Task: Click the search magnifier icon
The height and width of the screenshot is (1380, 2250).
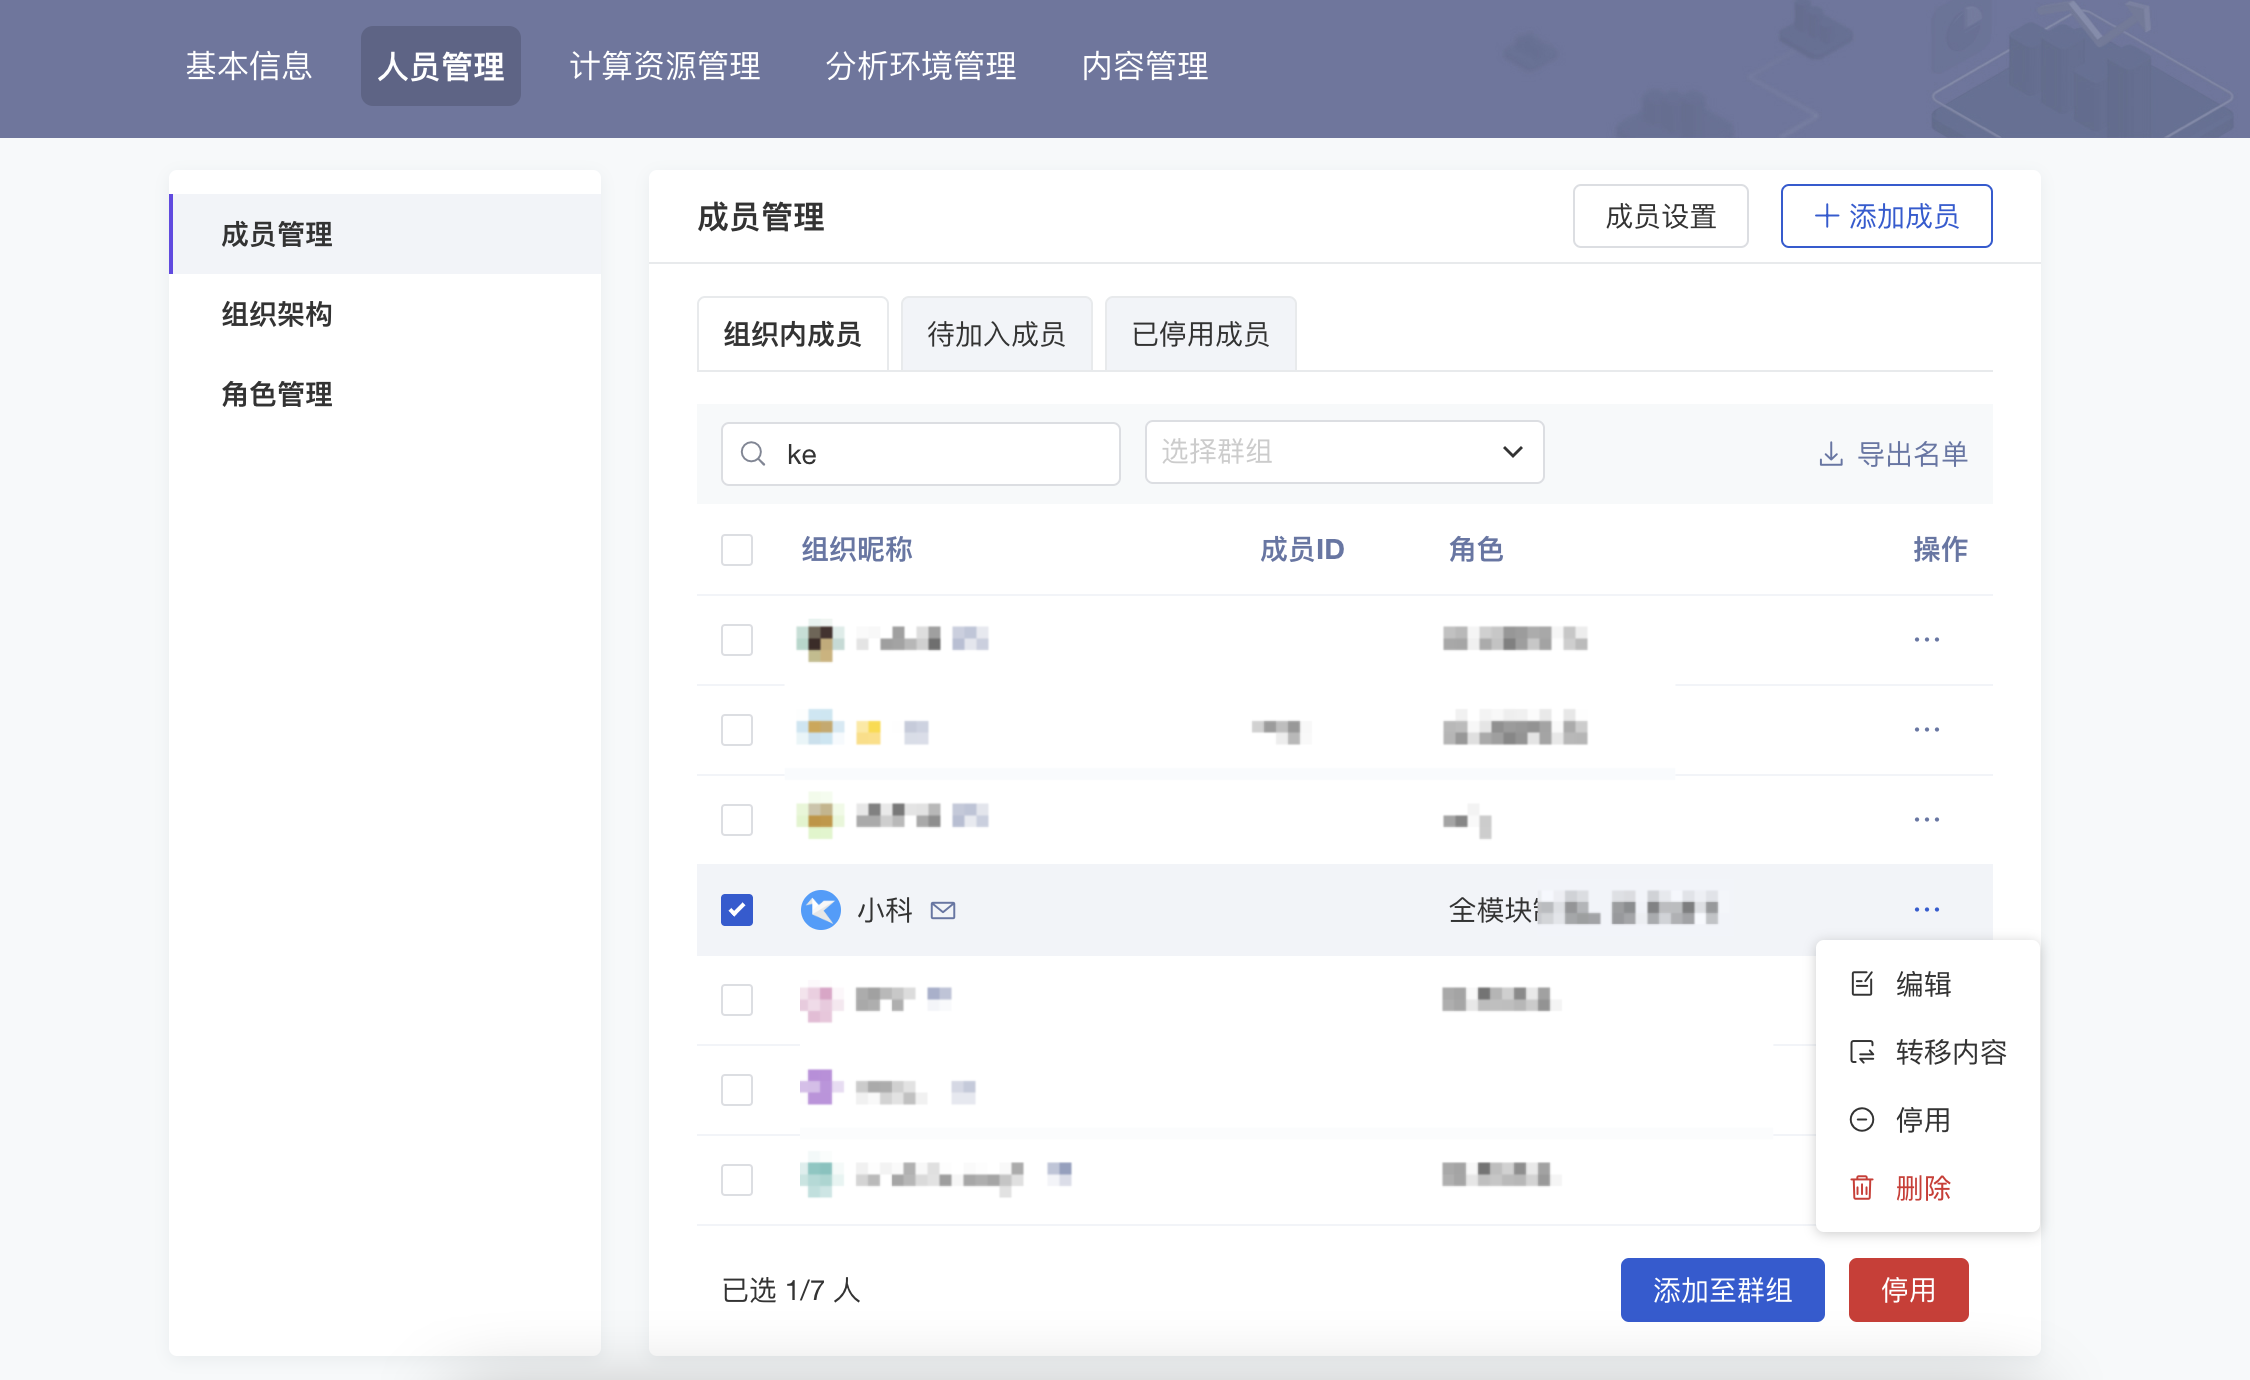Action: click(x=753, y=454)
